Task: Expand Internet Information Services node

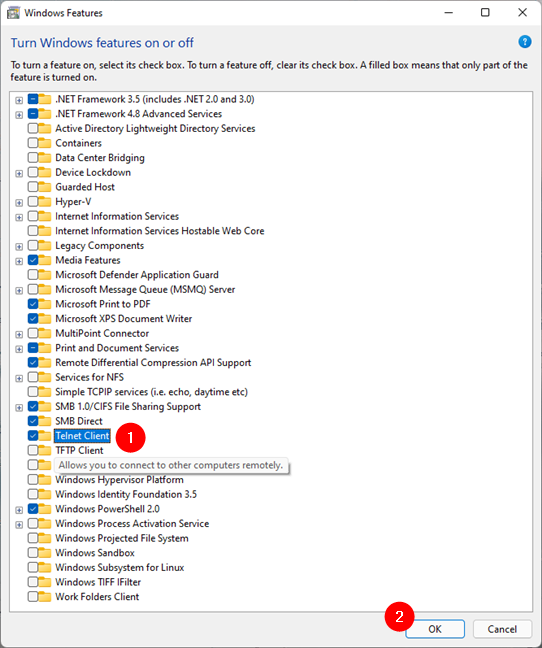Action: pyautogui.click(x=19, y=217)
